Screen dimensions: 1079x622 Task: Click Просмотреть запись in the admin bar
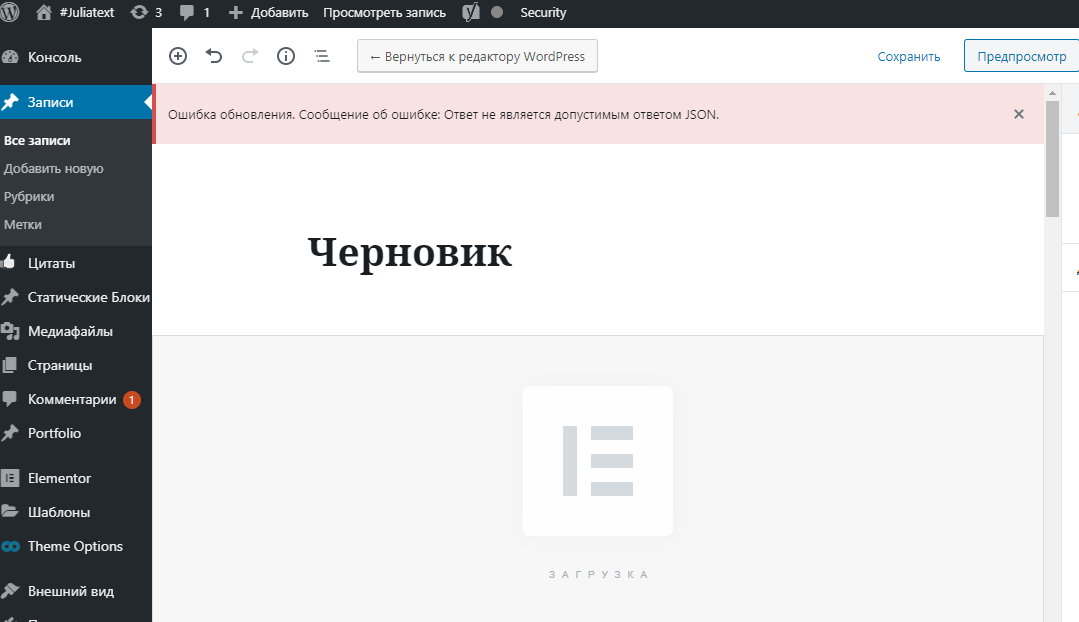[383, 13]
